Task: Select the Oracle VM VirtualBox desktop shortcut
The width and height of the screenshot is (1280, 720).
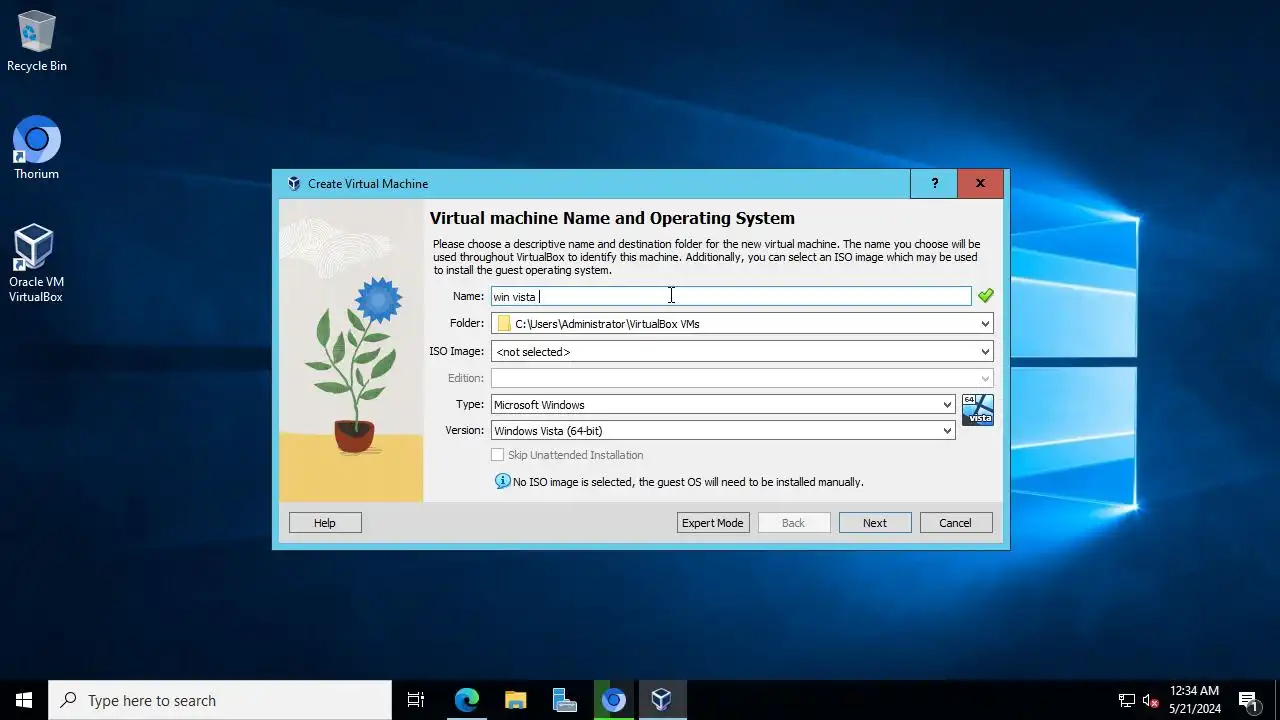Action: coord(36,264)
